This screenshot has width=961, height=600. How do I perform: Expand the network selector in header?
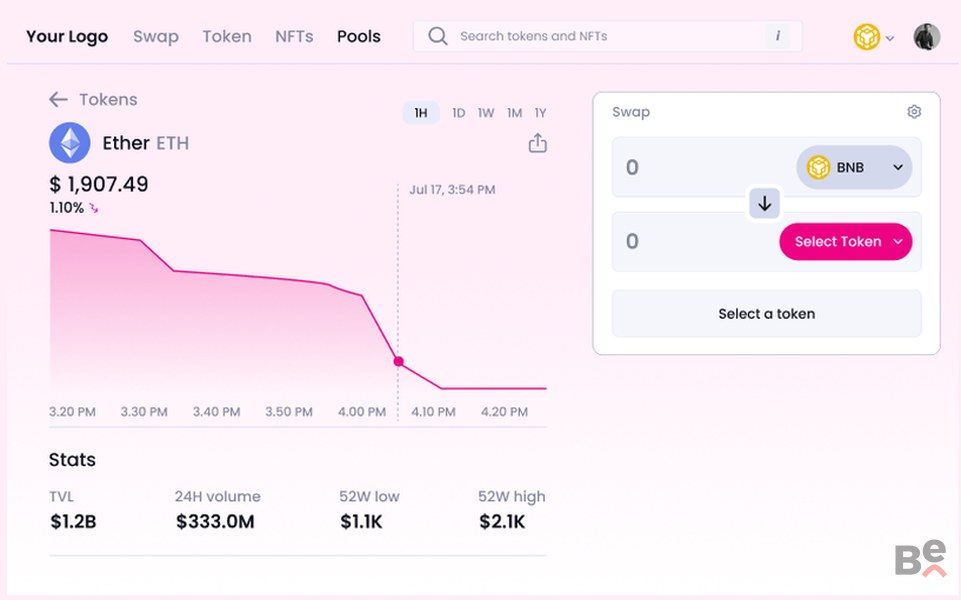pyautogui.click(x=873, y=37)
